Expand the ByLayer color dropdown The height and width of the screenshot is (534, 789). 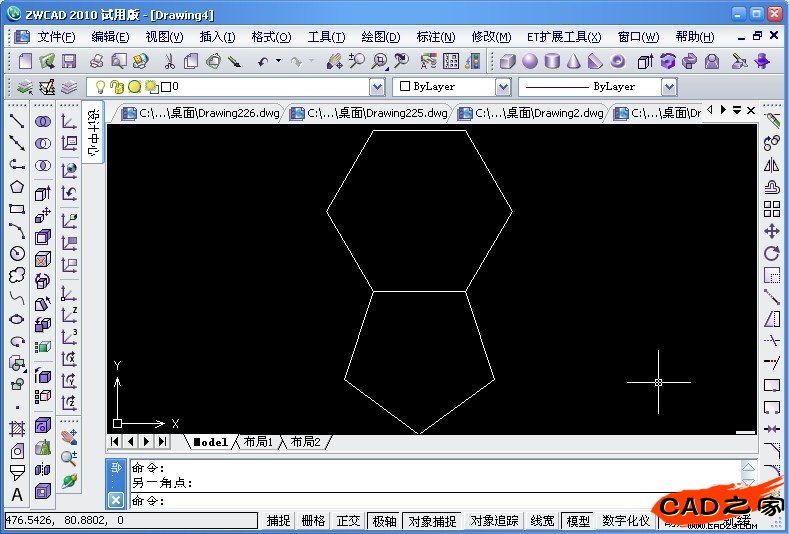(x=503, y=87)
